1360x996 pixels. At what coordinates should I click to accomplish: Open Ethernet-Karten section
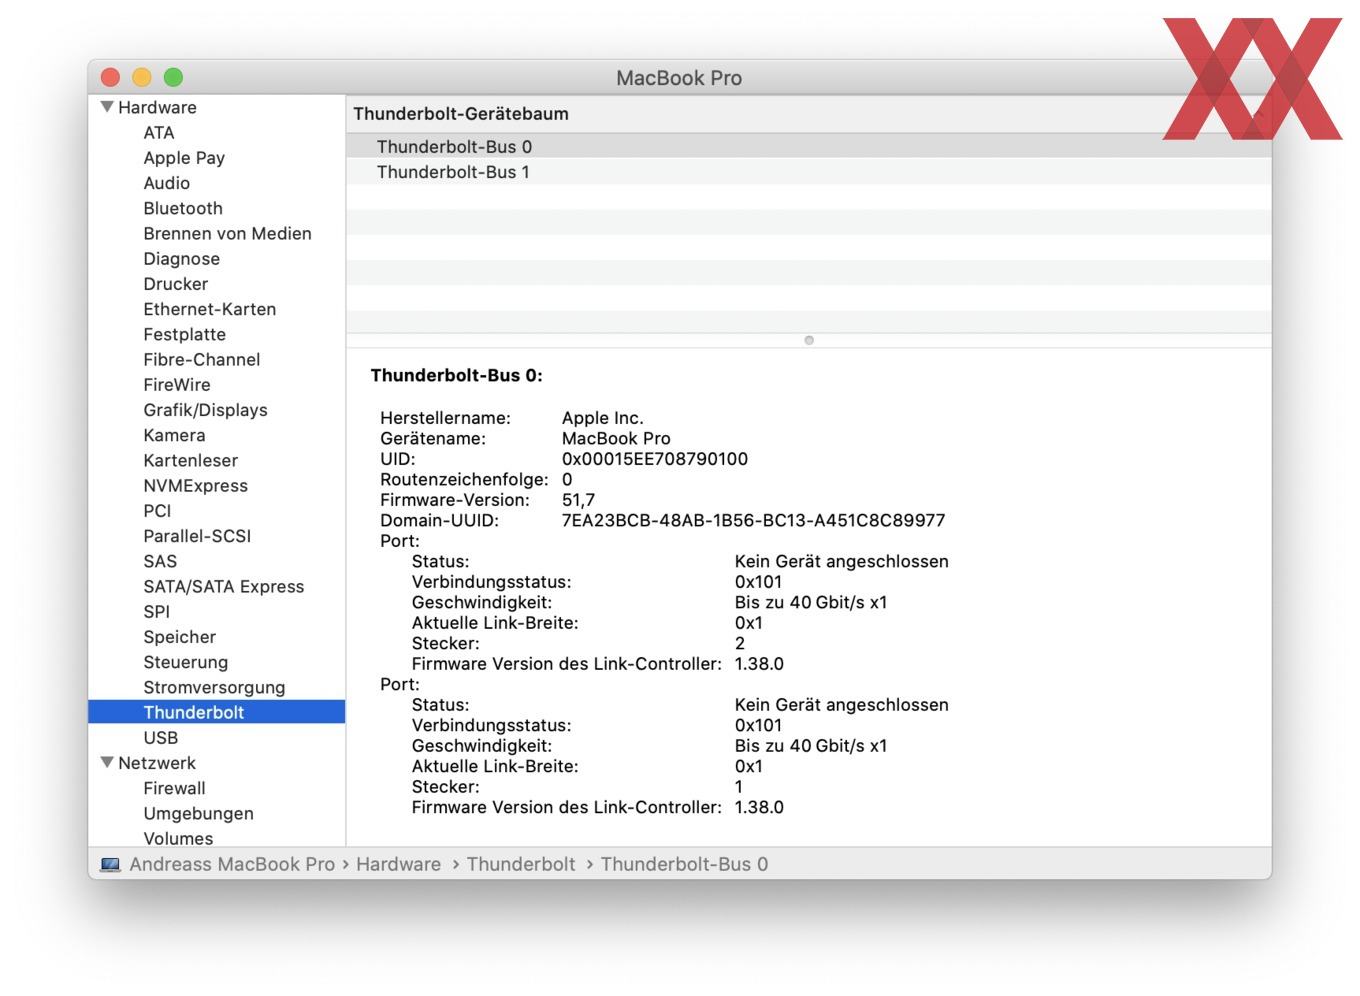click(x=210, y=309)
